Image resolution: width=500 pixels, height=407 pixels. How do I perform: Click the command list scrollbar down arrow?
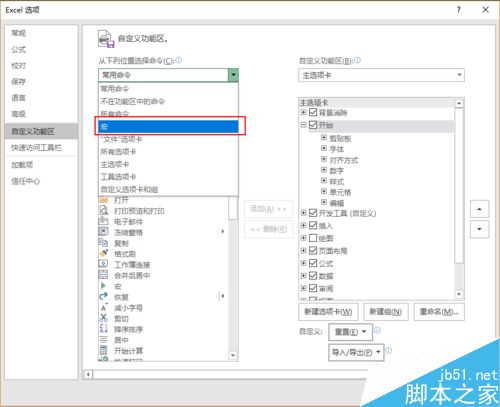[233, 356]
